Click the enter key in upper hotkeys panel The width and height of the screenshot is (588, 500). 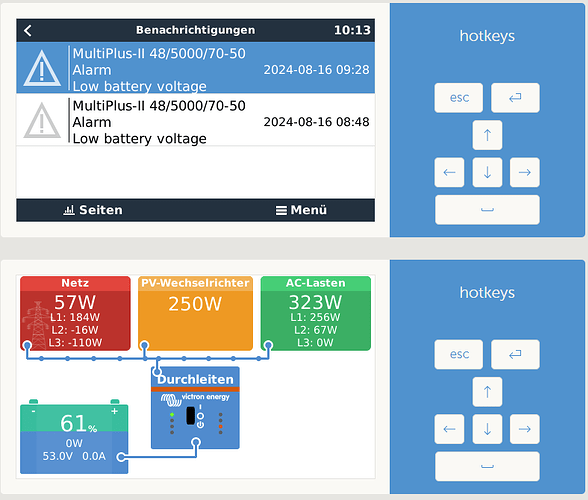coord(515,98)
